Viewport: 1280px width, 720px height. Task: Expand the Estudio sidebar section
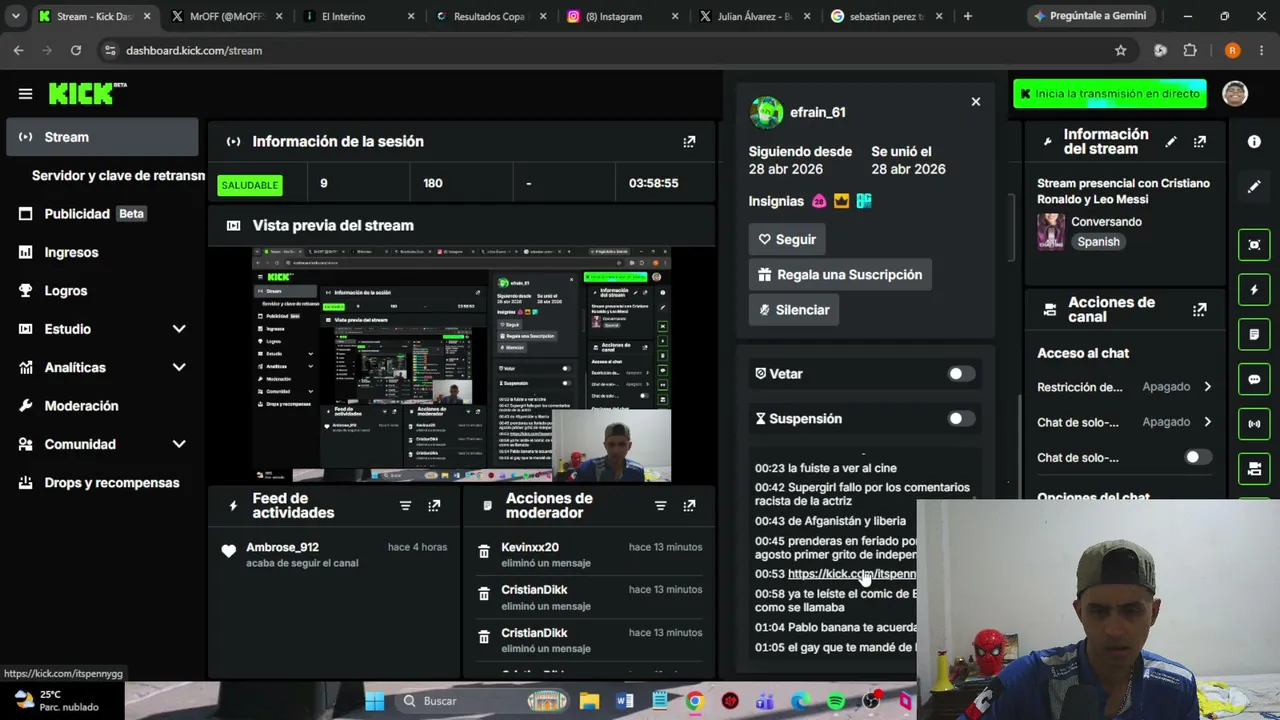(179, 329)
